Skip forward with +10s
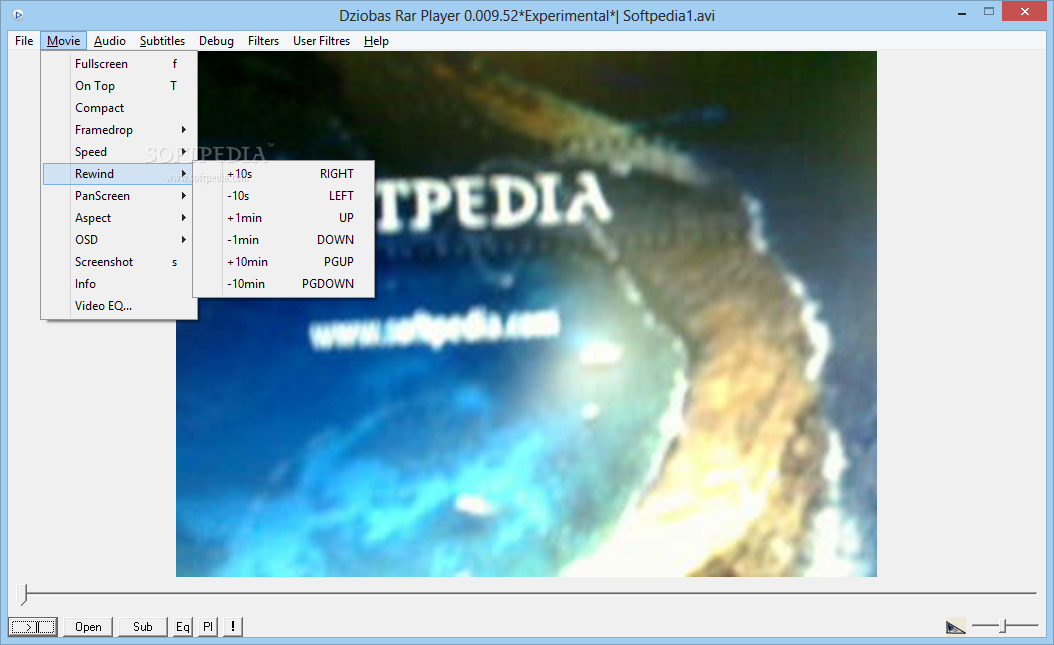 (x=284, y=173)
